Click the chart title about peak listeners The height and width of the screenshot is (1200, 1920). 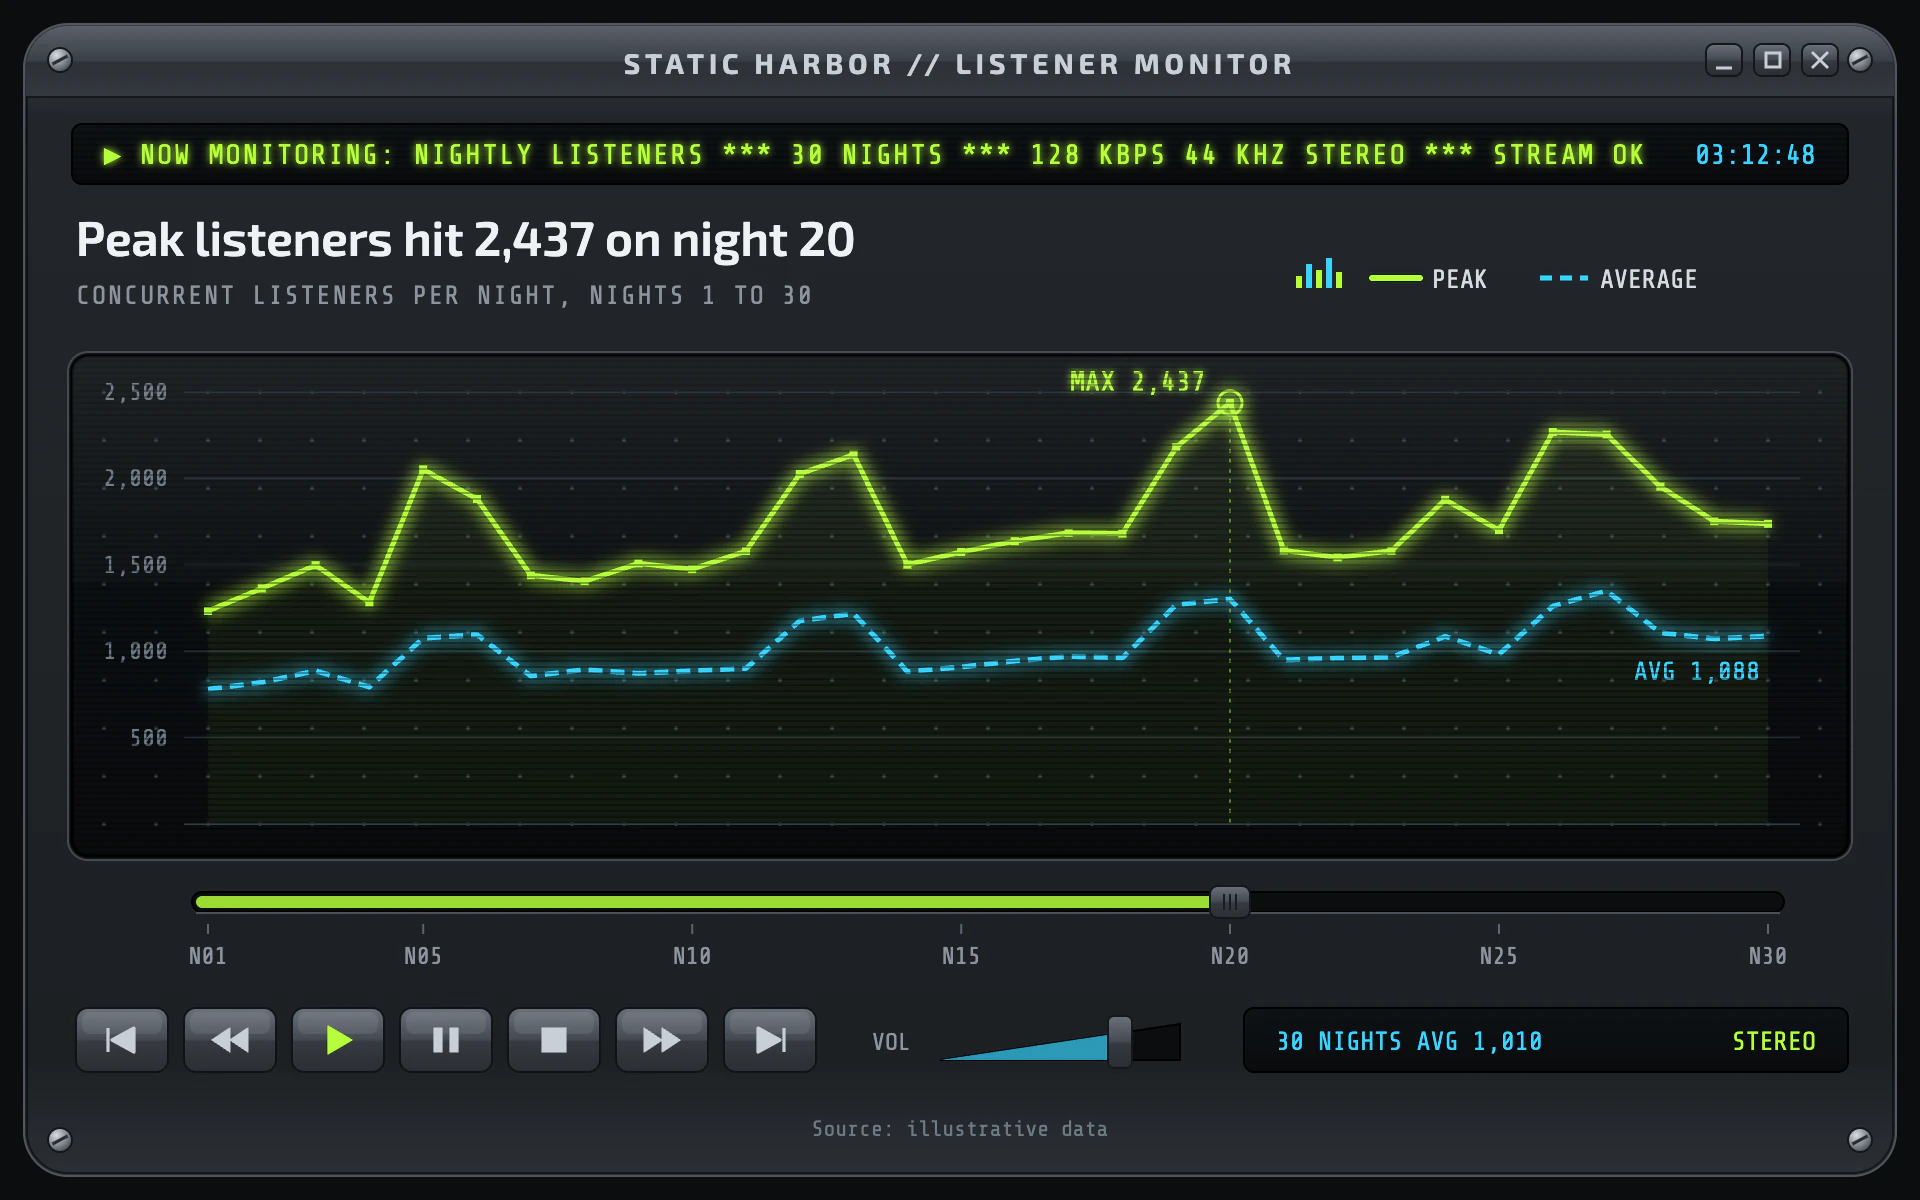coord(465,240)
